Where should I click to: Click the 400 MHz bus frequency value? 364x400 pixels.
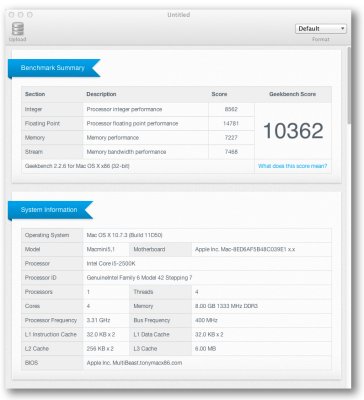[206, 320]
